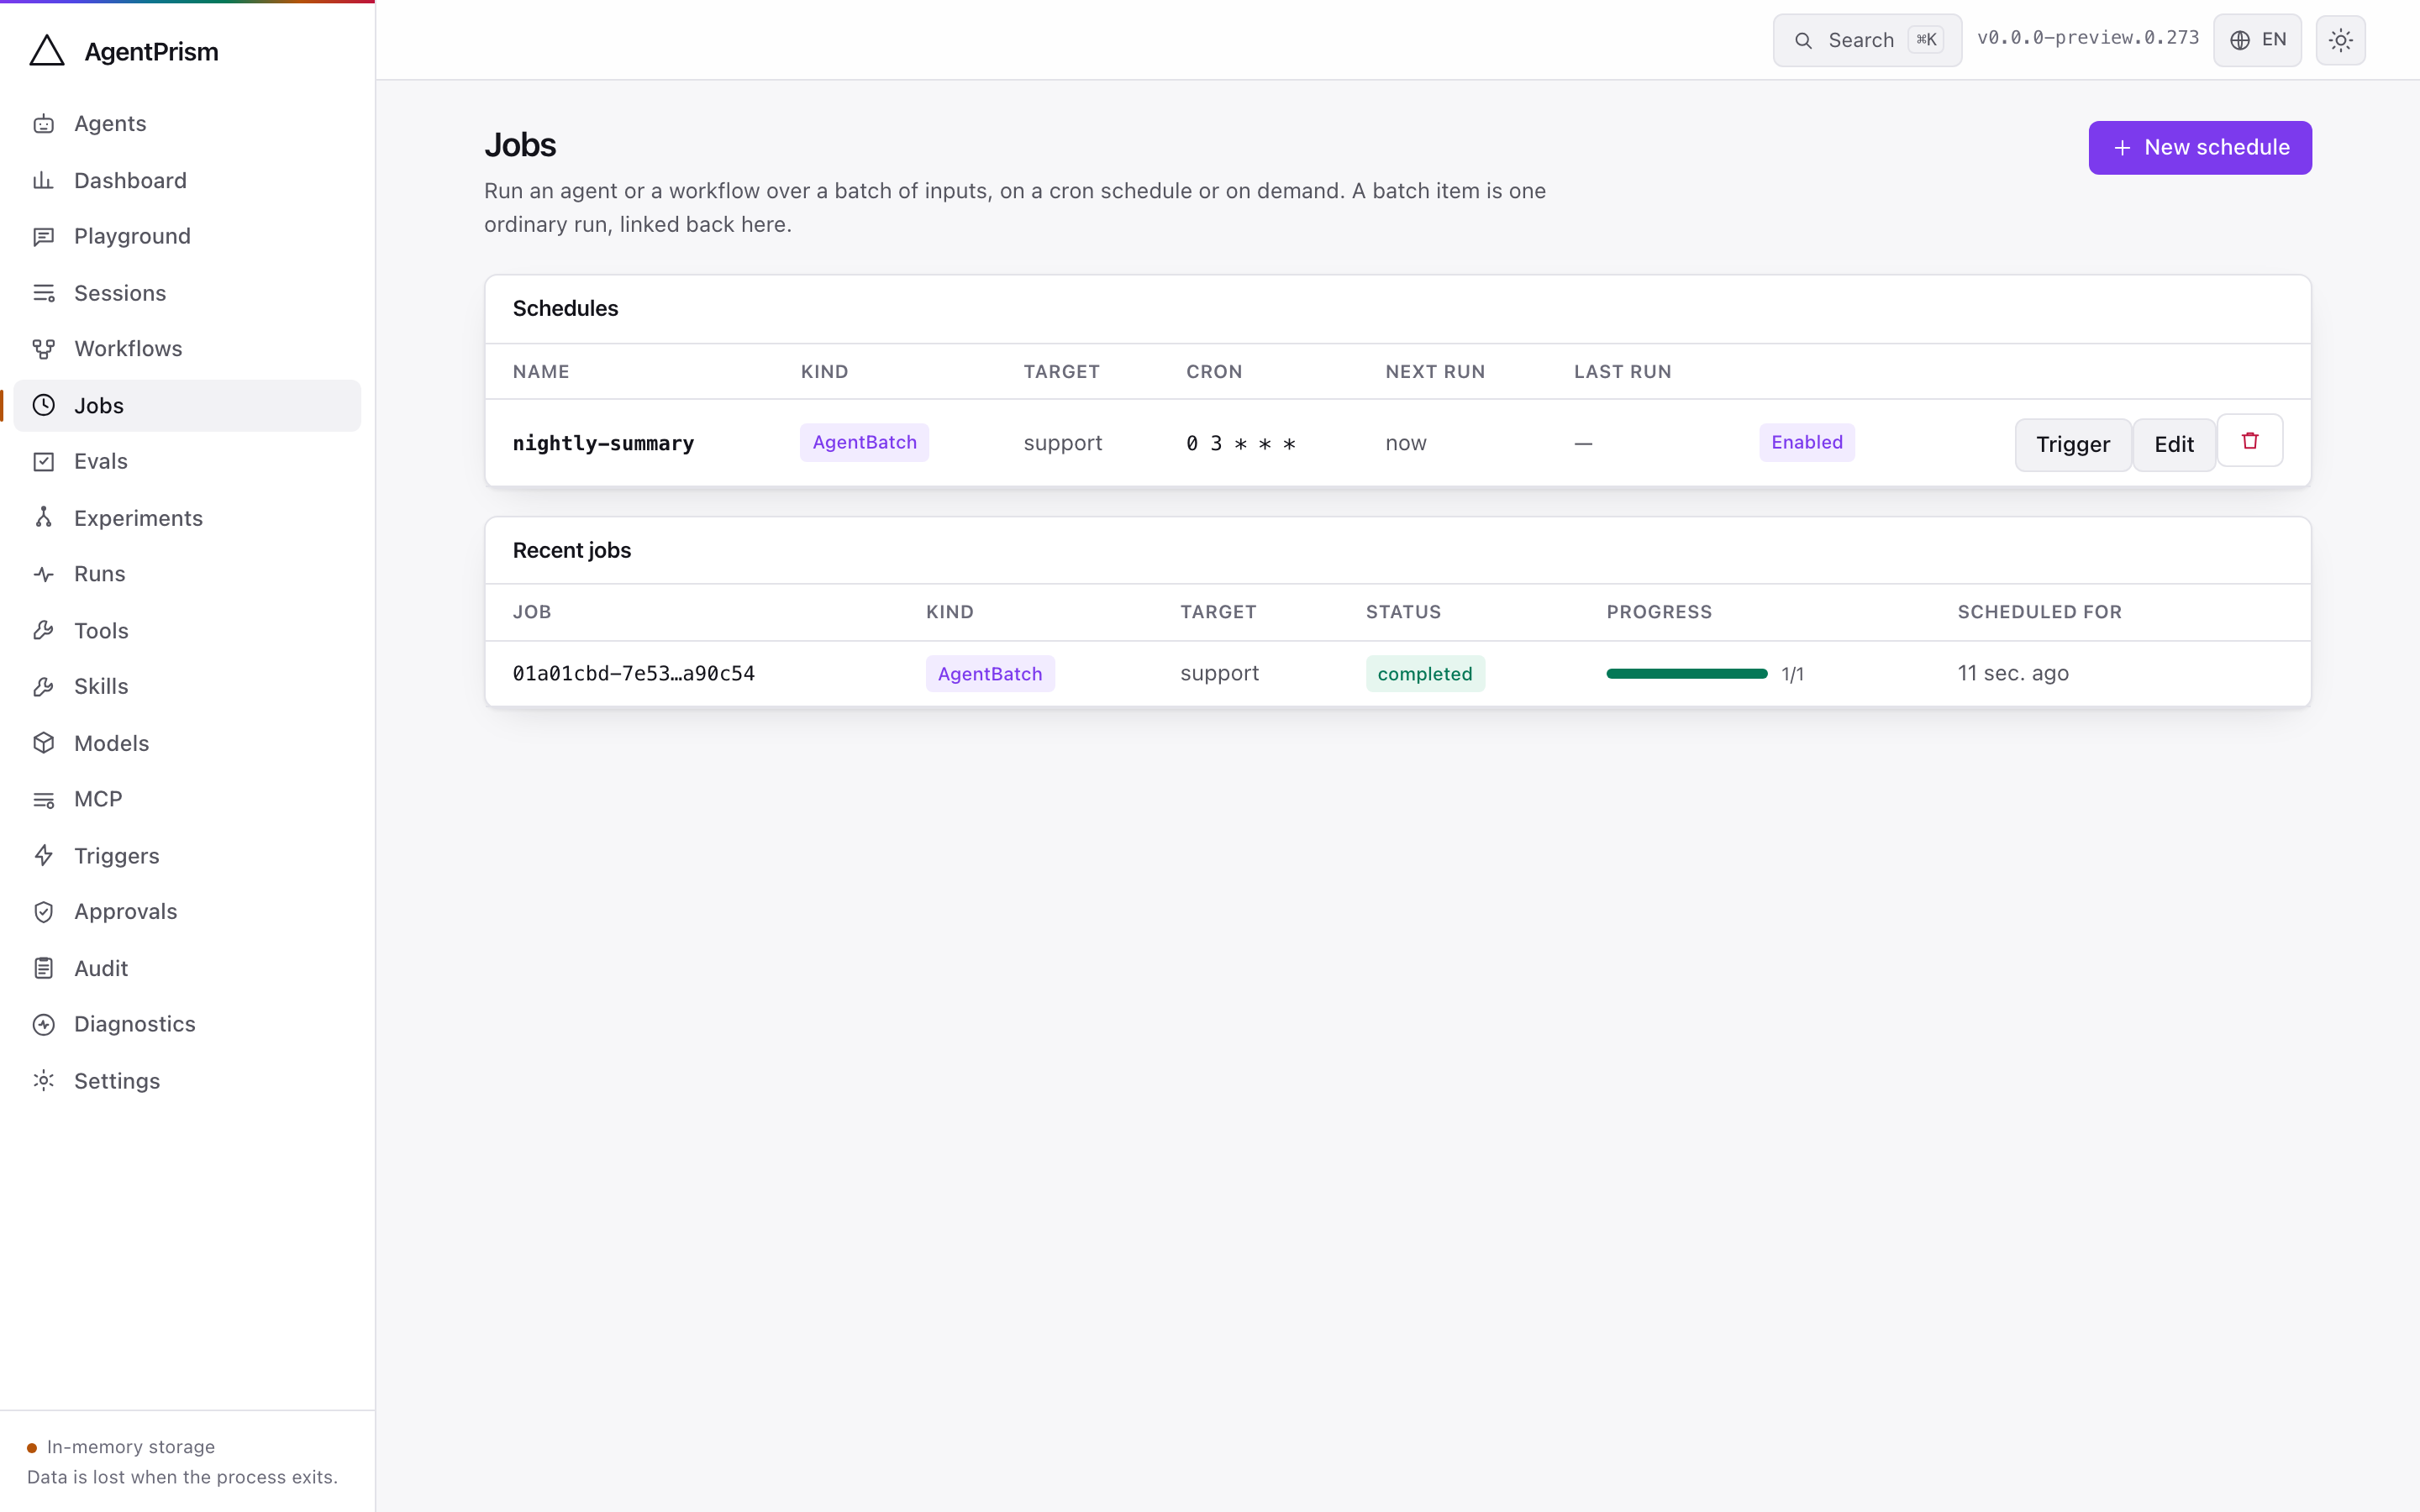Click the Approvals shield icon
Image resolution: width=2420 pixels, height=1512 pixels.
tap(43, 911)
